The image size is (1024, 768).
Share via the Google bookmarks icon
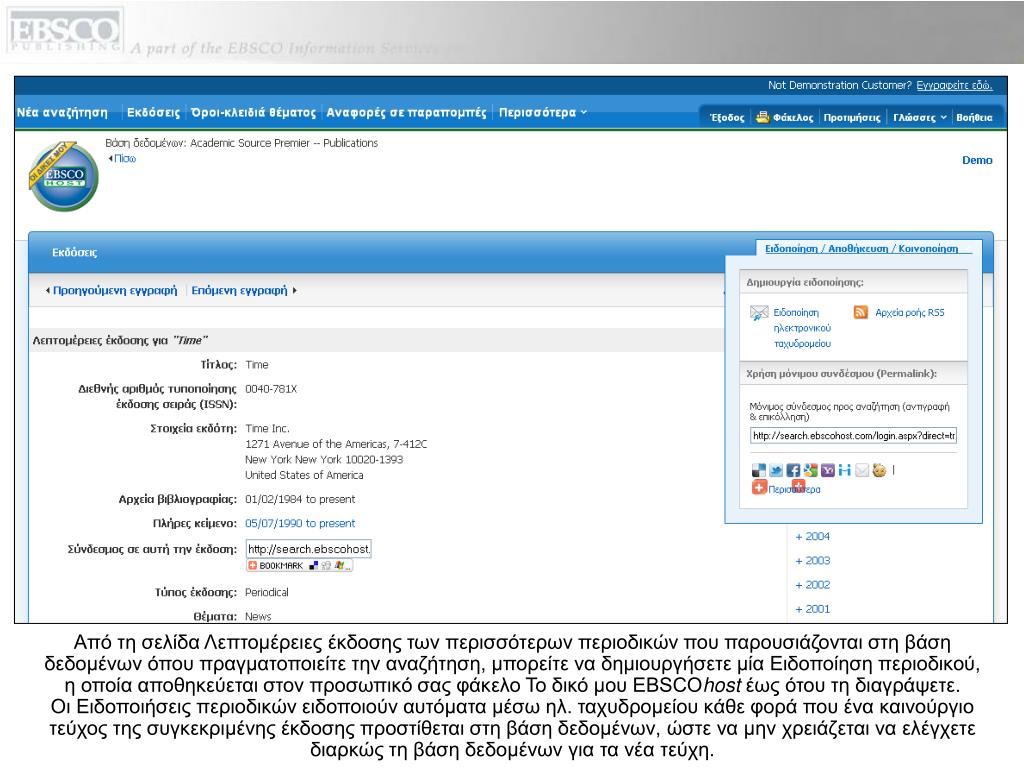810,470
